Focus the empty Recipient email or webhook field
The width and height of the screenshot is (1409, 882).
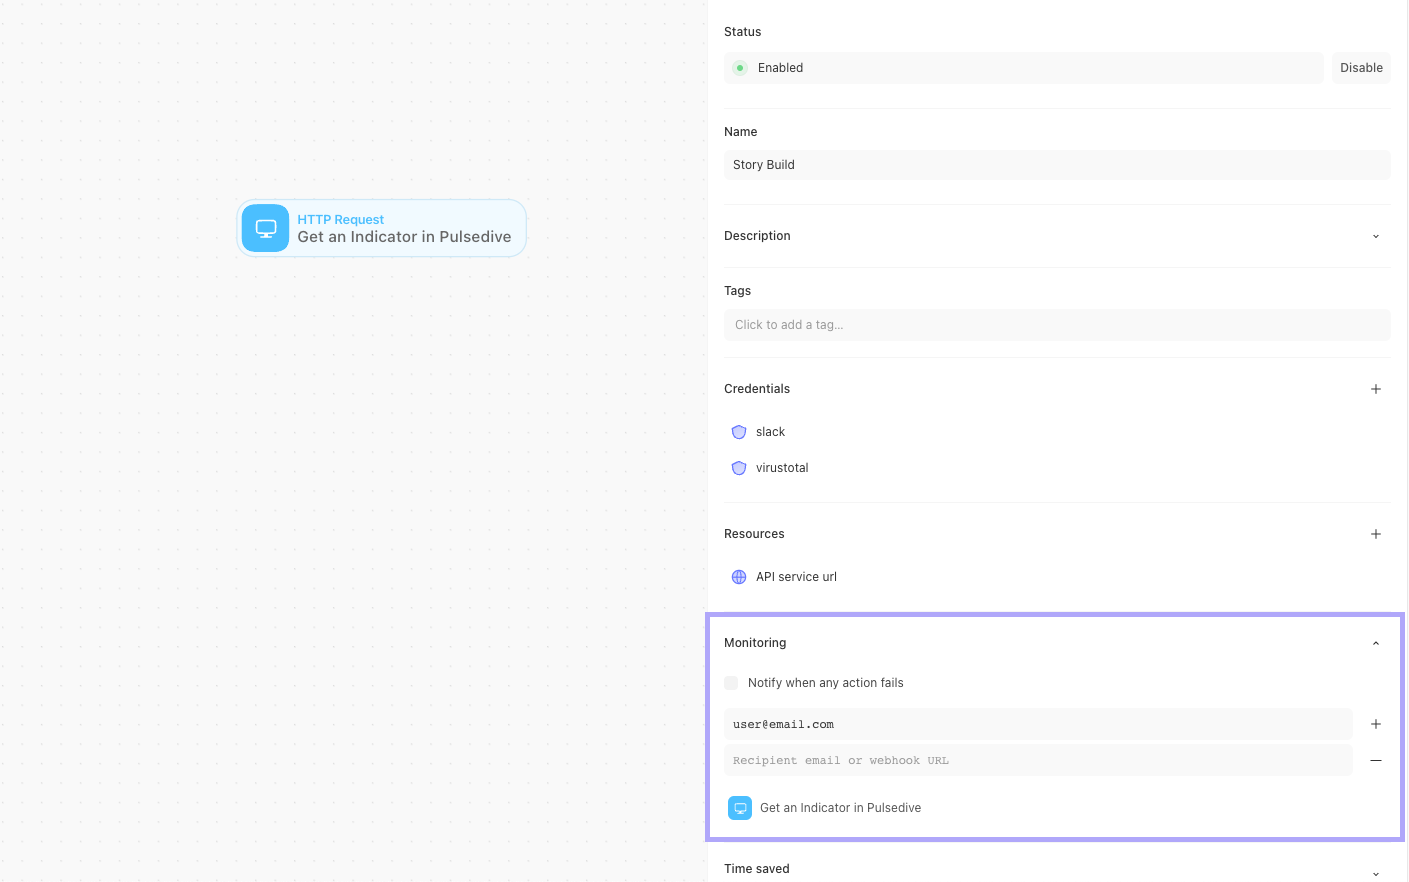click(x=1038, y=760)
